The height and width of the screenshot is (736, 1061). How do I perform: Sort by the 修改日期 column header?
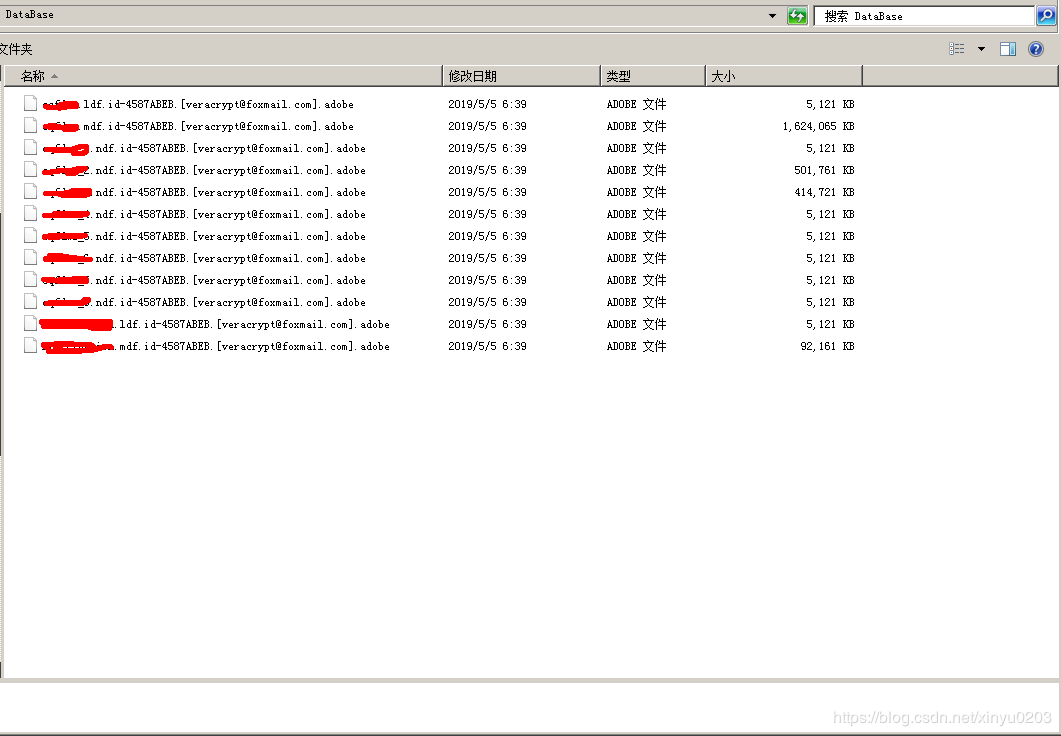[521, 76]
